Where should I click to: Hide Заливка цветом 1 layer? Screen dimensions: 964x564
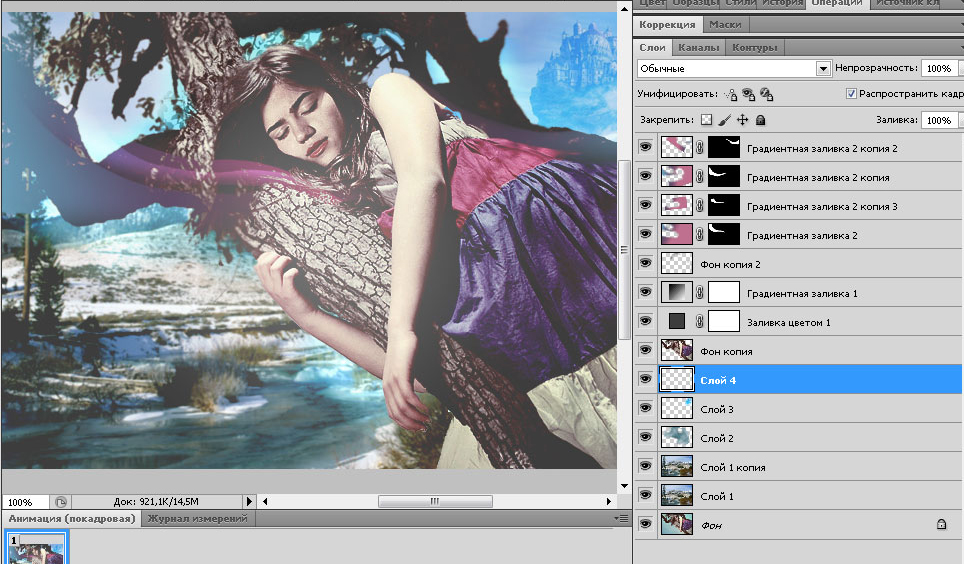[x=645, y=321]
